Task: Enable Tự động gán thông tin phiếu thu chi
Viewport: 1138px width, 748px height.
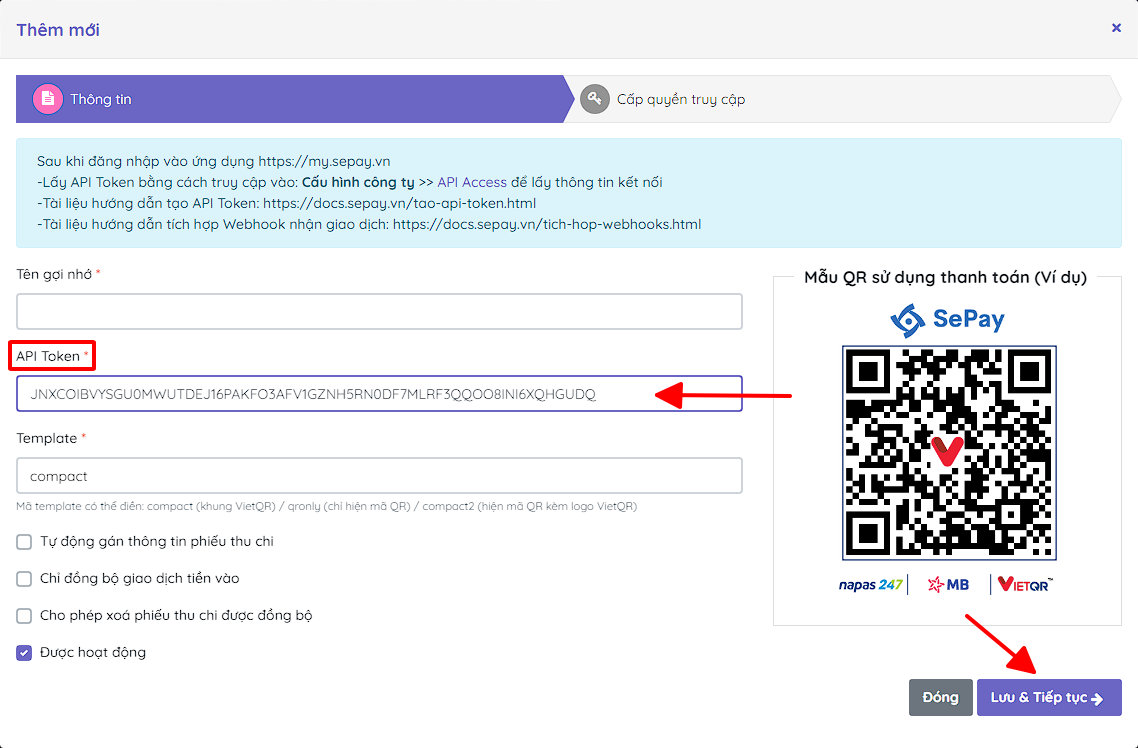Action: [x=24, y=542]
